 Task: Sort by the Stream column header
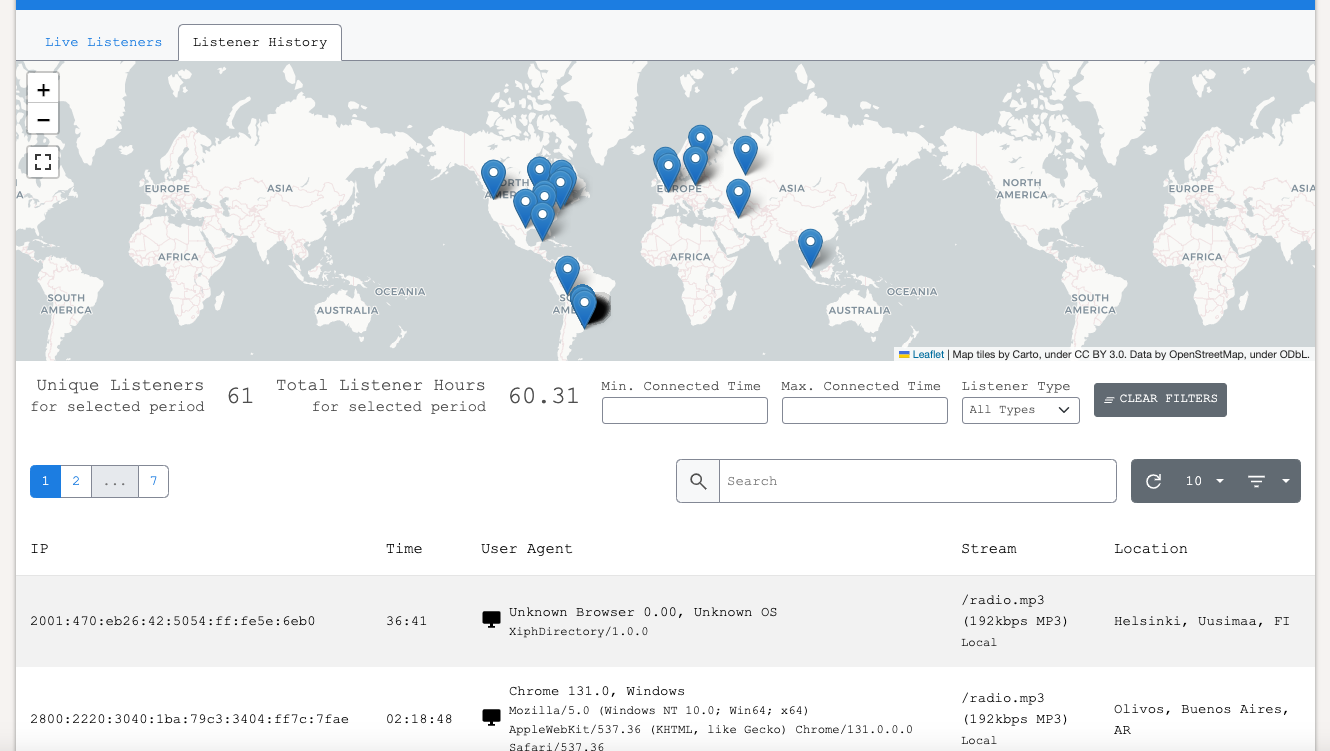(x=989, y=549)
